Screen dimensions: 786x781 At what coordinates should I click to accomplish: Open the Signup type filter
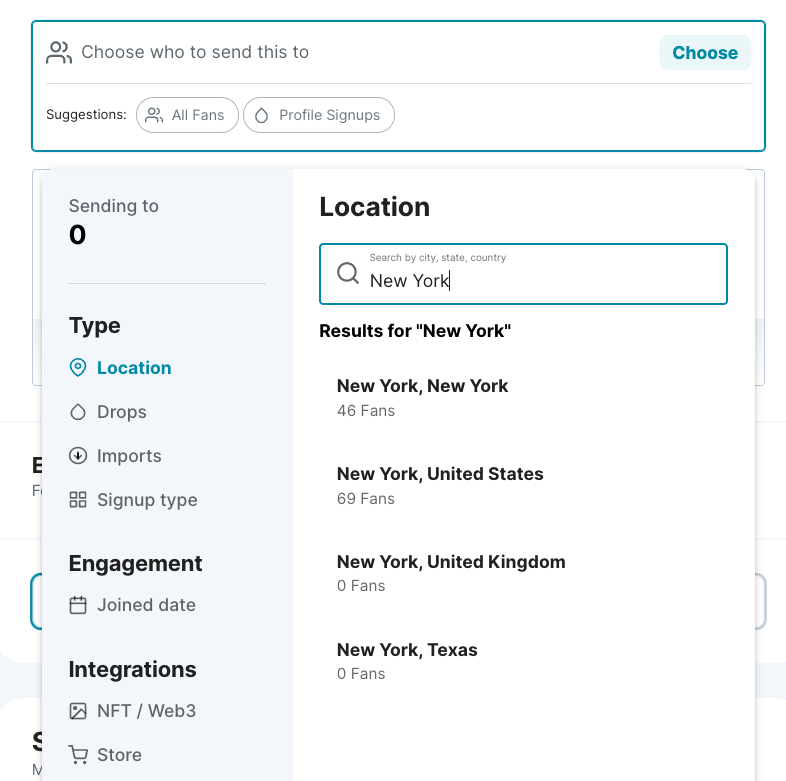coord(146,500)
